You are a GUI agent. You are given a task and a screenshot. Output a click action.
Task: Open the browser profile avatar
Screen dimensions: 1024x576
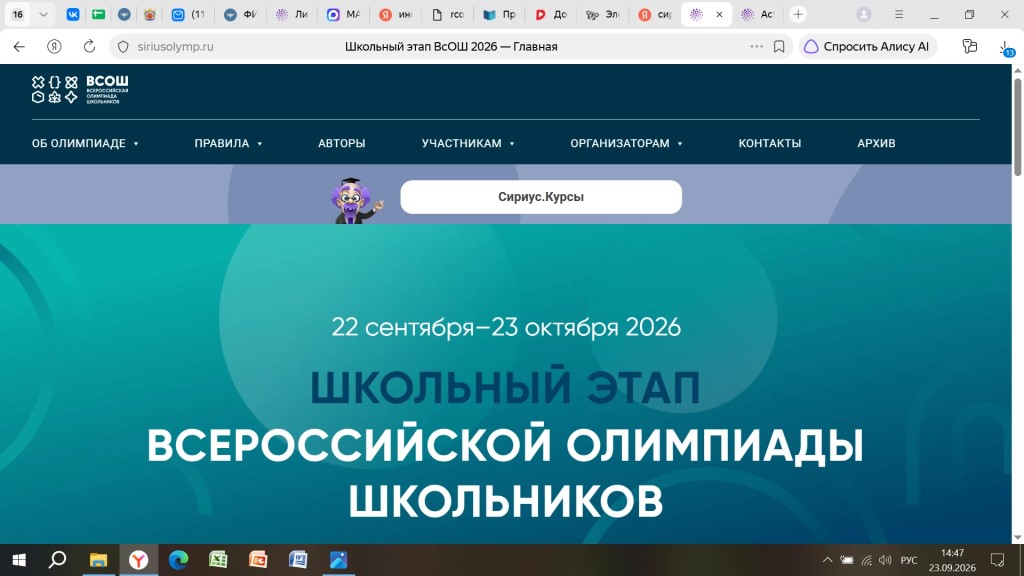(x=863, y=14)
